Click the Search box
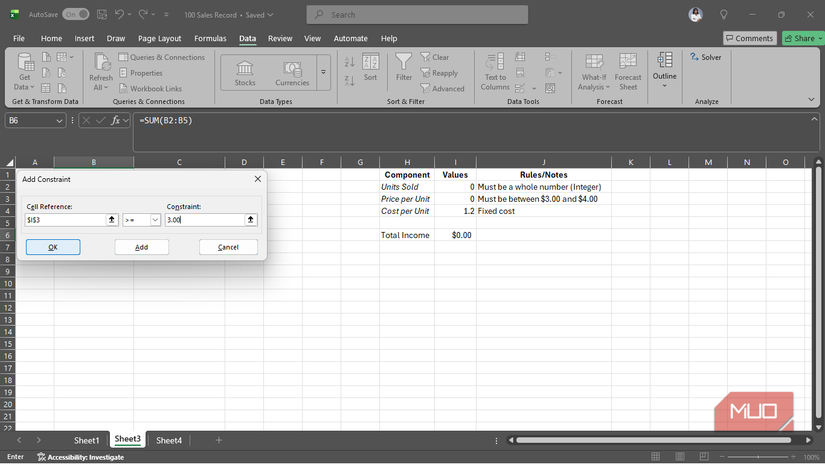 [x=417, y=15]
